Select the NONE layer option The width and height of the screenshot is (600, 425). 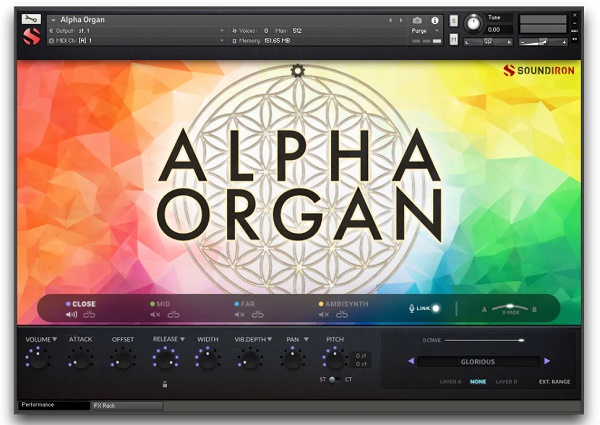coord(478,382)
